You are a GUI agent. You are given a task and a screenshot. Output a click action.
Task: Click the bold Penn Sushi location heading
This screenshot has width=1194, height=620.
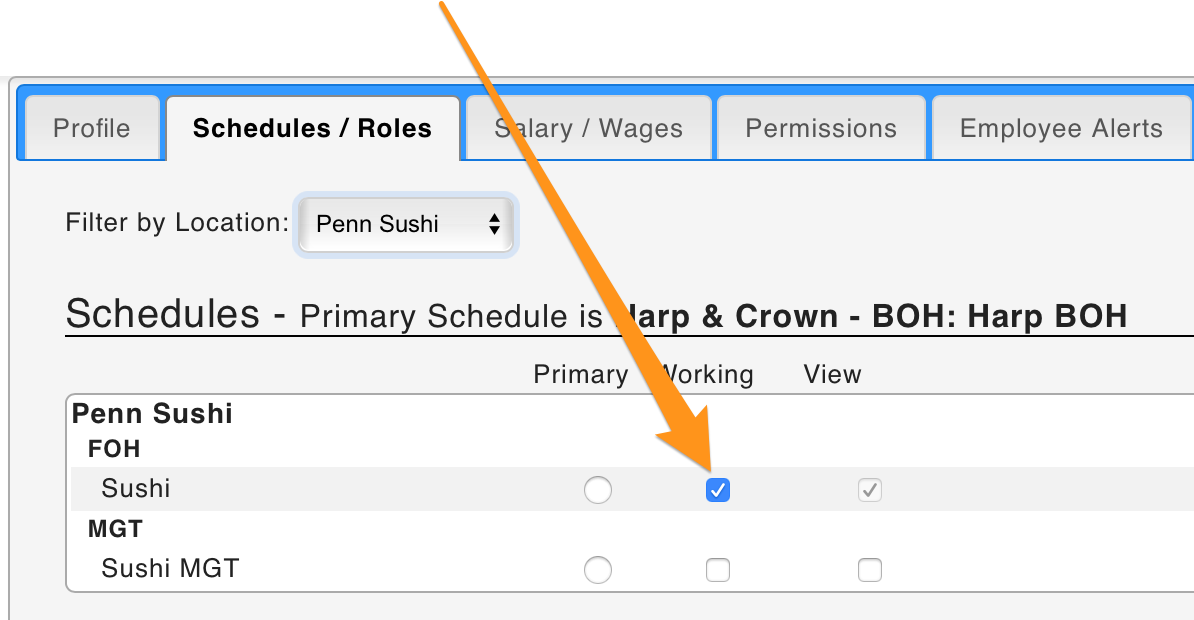coord(153,414)
